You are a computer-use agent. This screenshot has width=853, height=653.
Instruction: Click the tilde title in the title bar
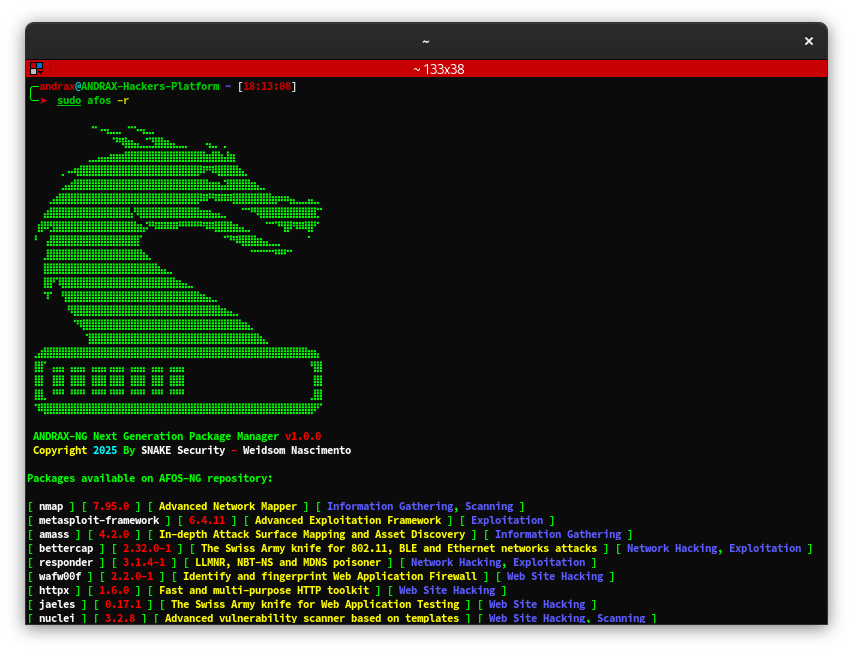tap(425, 41)
